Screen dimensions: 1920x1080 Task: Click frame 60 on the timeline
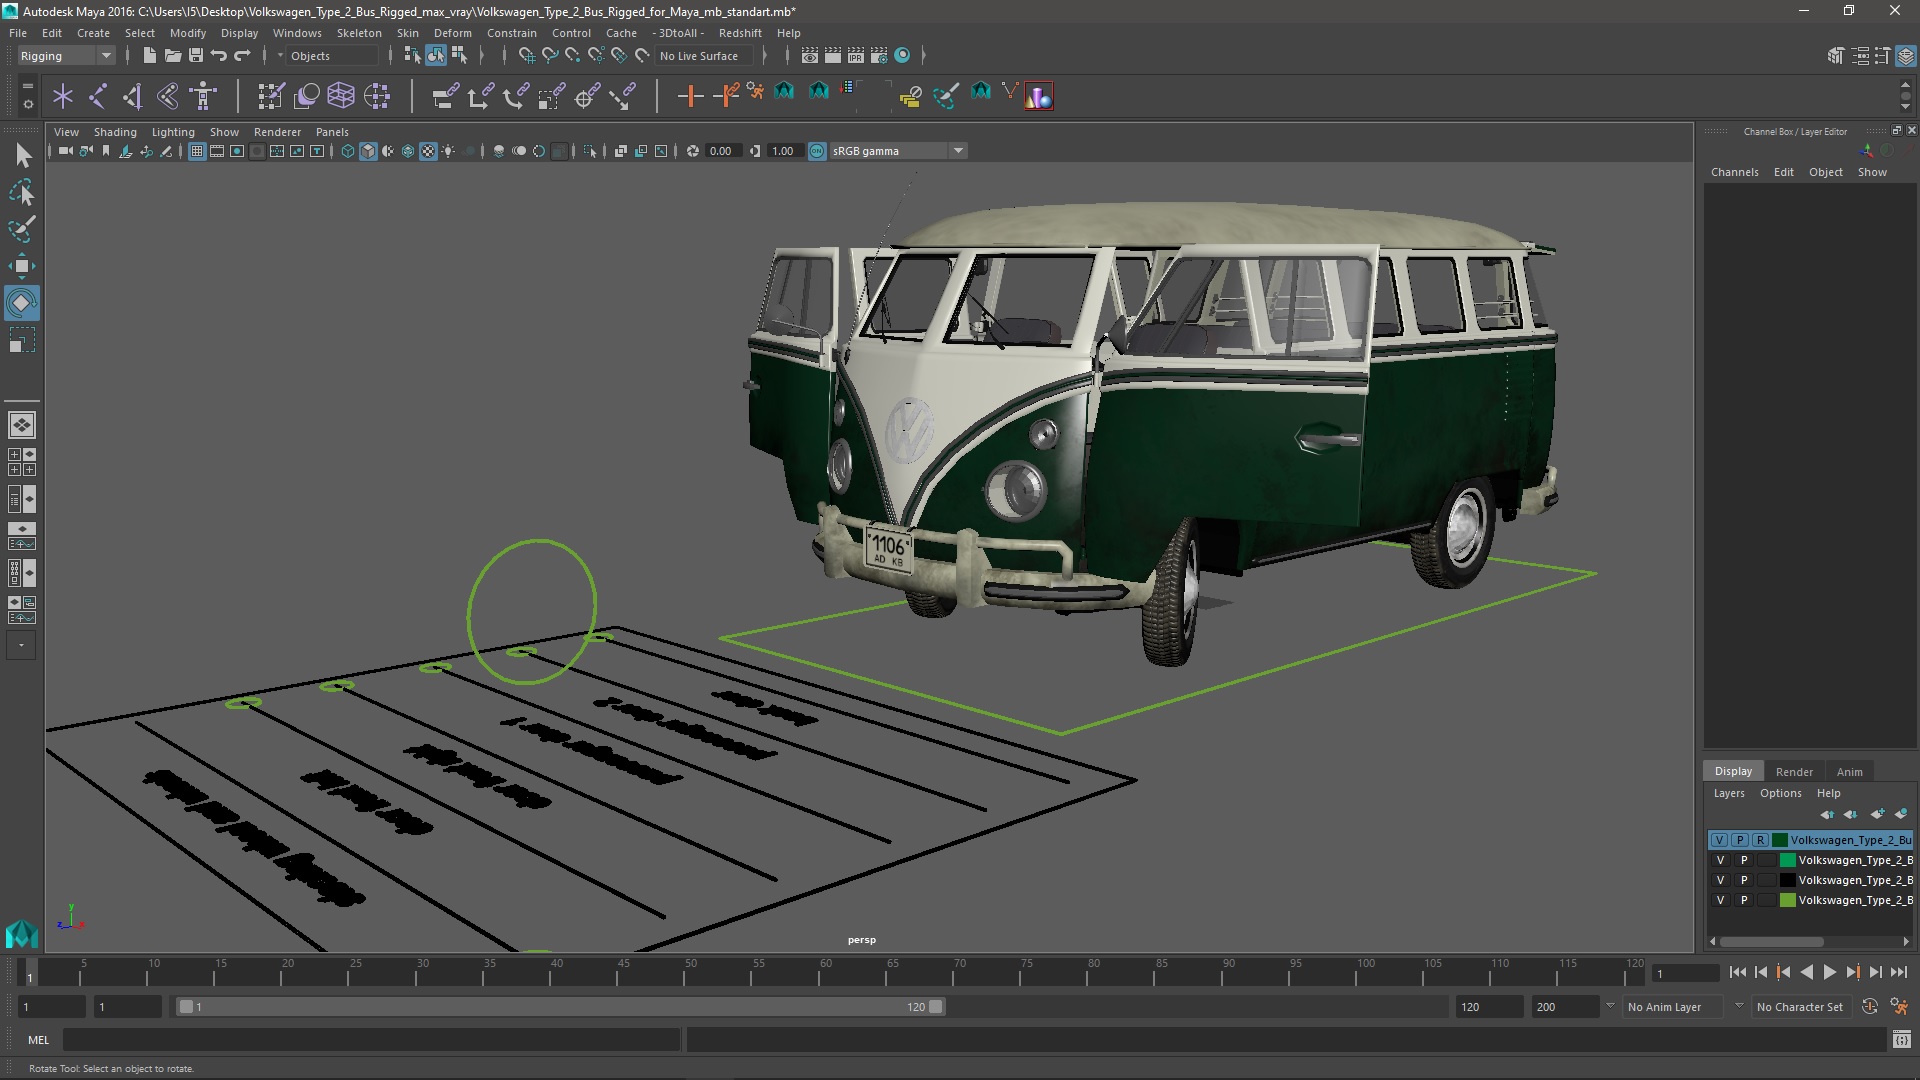click(x=826, y=971)
